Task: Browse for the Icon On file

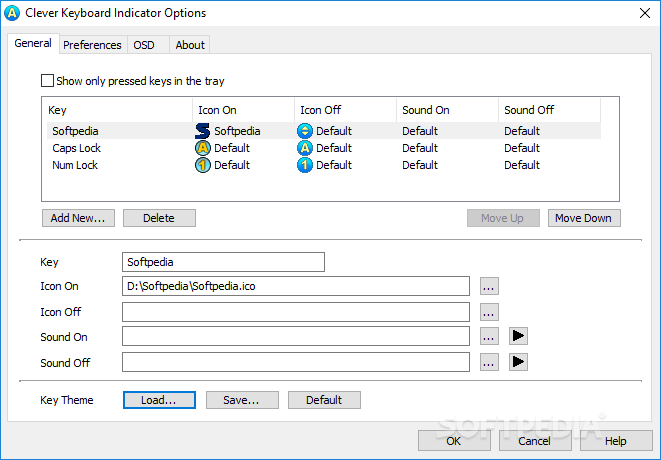Action: point(489,286)
